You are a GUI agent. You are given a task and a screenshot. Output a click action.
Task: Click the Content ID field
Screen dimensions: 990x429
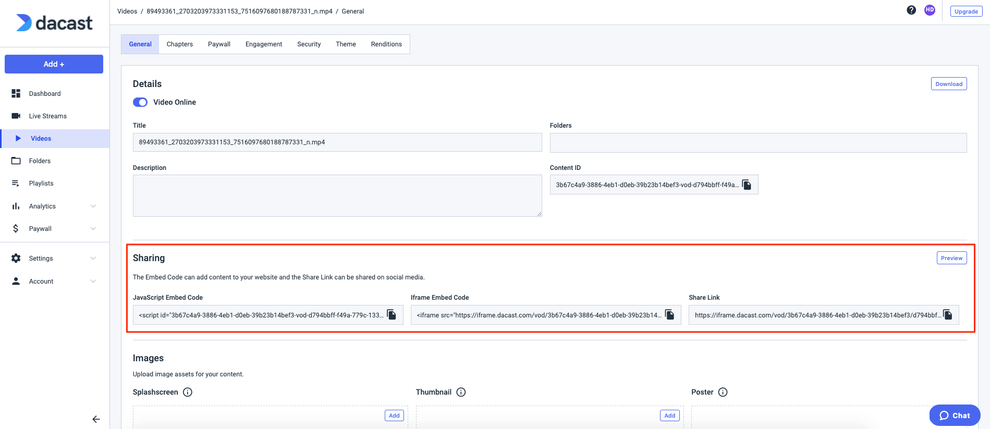coord(654,184)
